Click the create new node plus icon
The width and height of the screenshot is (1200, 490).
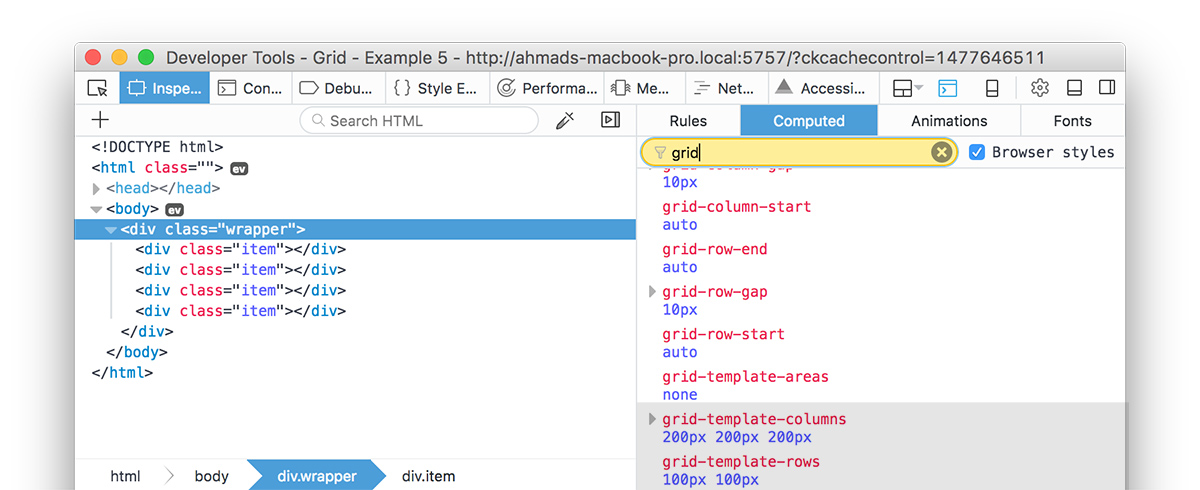(x=100, y=120)
